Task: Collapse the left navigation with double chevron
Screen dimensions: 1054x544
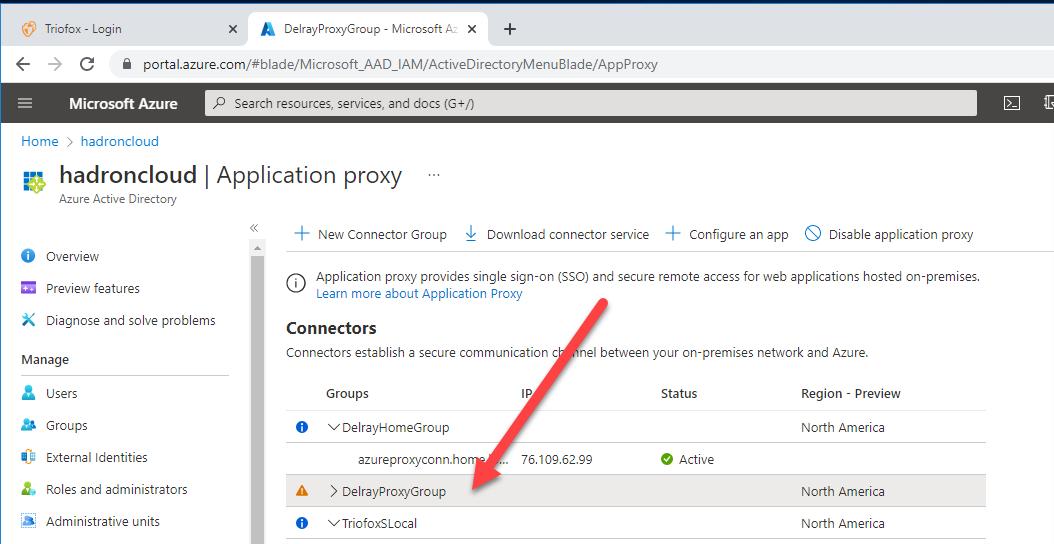Action: (254, 228)
